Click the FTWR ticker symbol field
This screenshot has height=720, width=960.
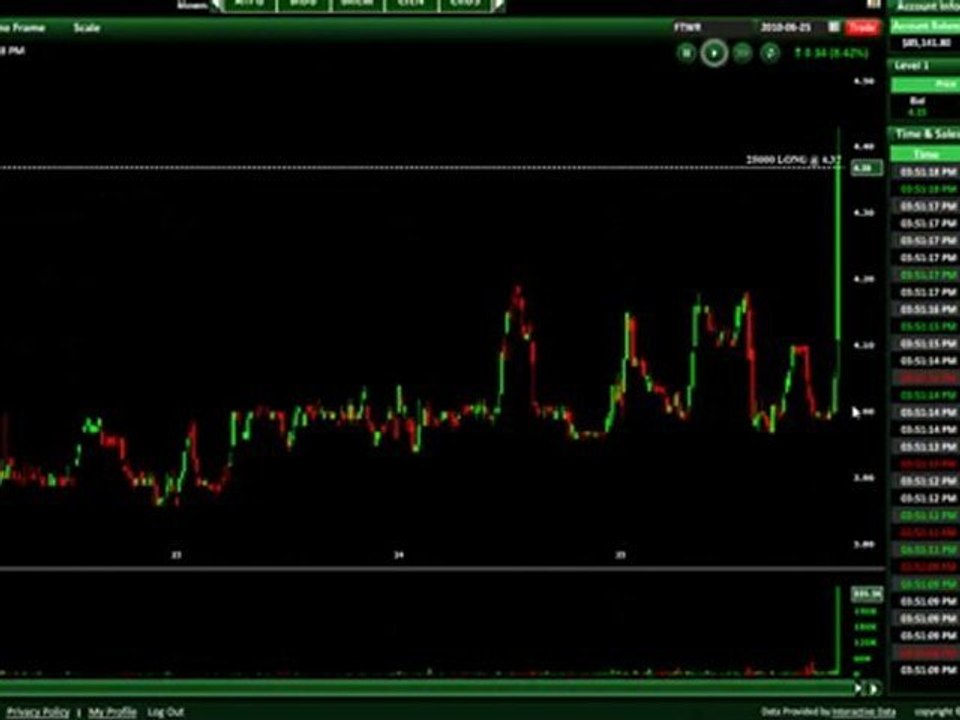point(711,28)
